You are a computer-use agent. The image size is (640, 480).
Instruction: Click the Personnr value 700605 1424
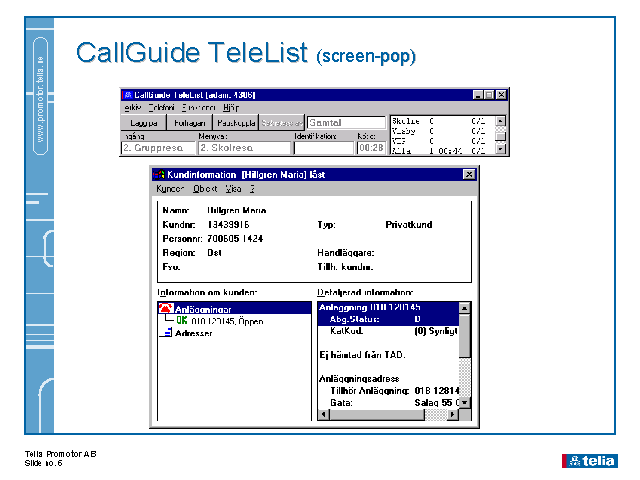coord(235,238)
